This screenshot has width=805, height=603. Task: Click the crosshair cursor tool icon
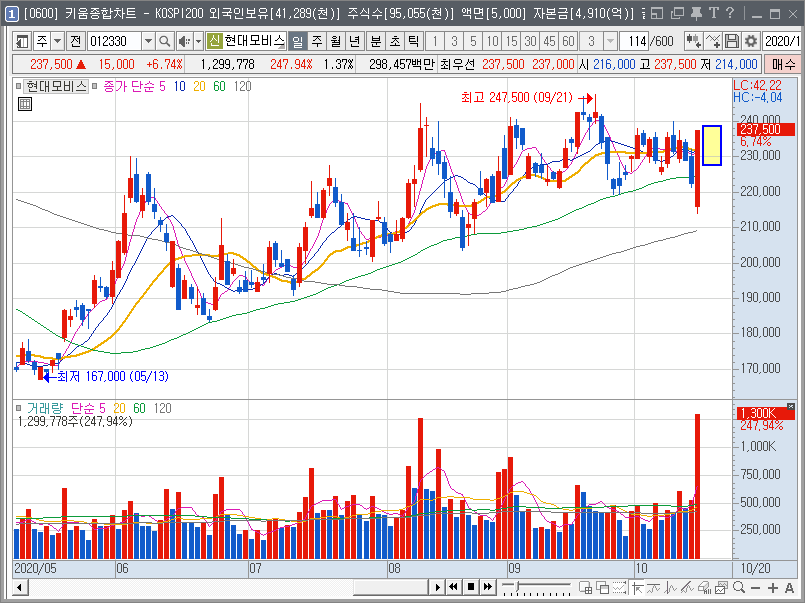click(x=638, y=588)
